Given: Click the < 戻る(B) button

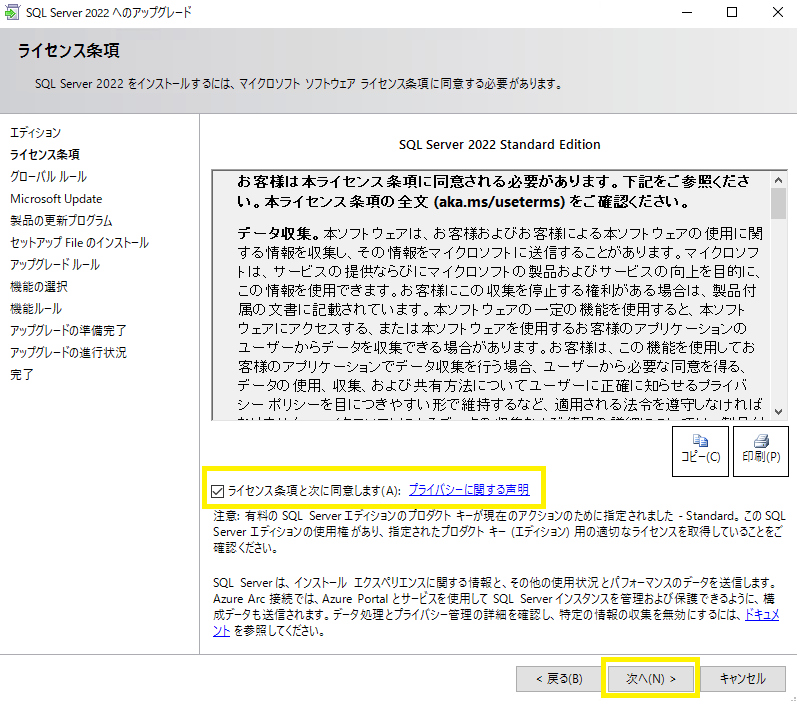Looking at the screenshot, I should (559, 679).
